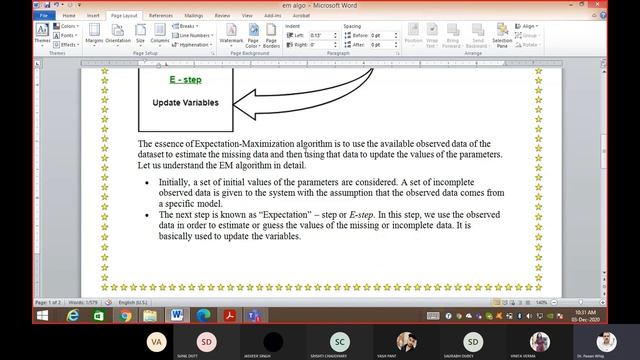The image size is (640, 360).
Task: Switch to the Insert tab
Action: [93, 16]
